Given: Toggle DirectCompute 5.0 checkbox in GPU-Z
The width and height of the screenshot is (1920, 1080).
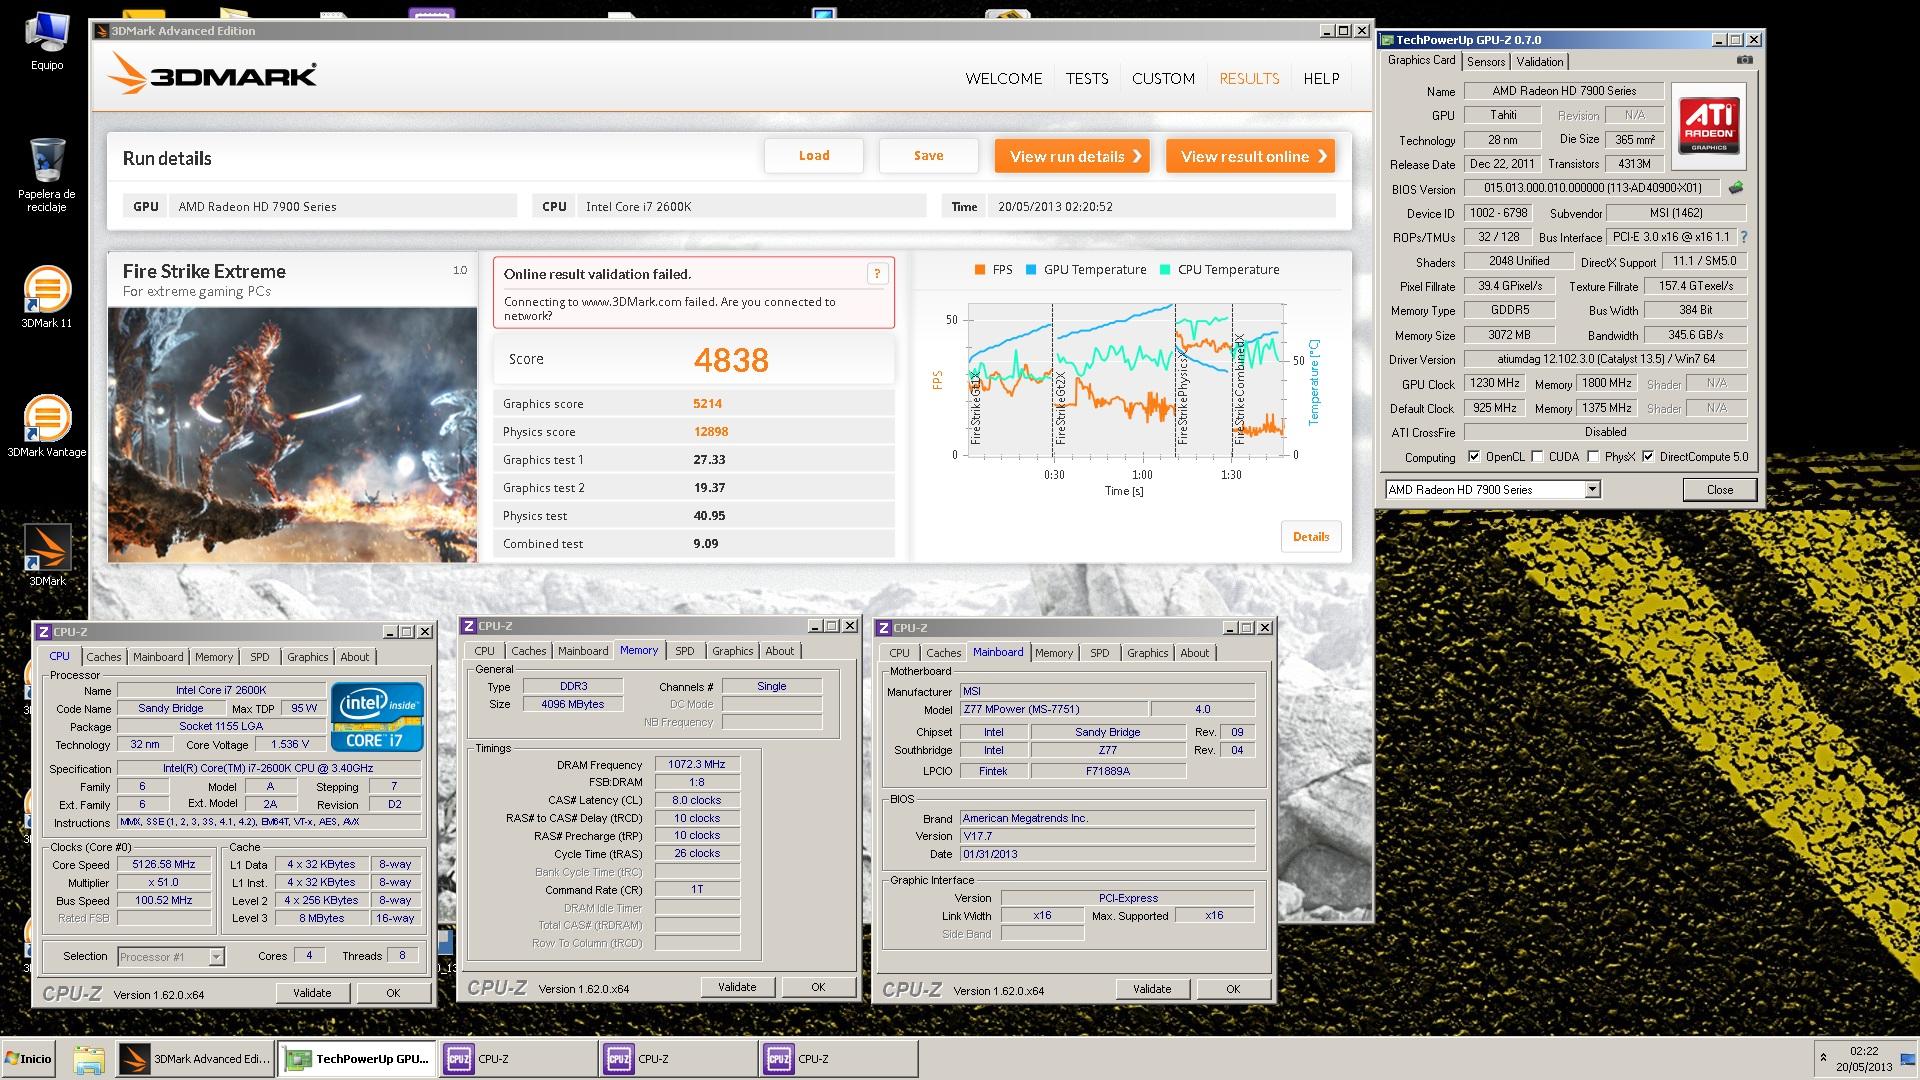Looking at the screenshot, I should click(x=1648, y=457).
